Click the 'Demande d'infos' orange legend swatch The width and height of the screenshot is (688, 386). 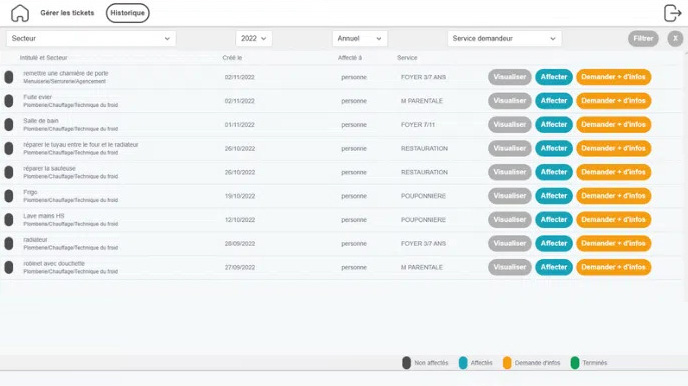[x=507, y=363]
